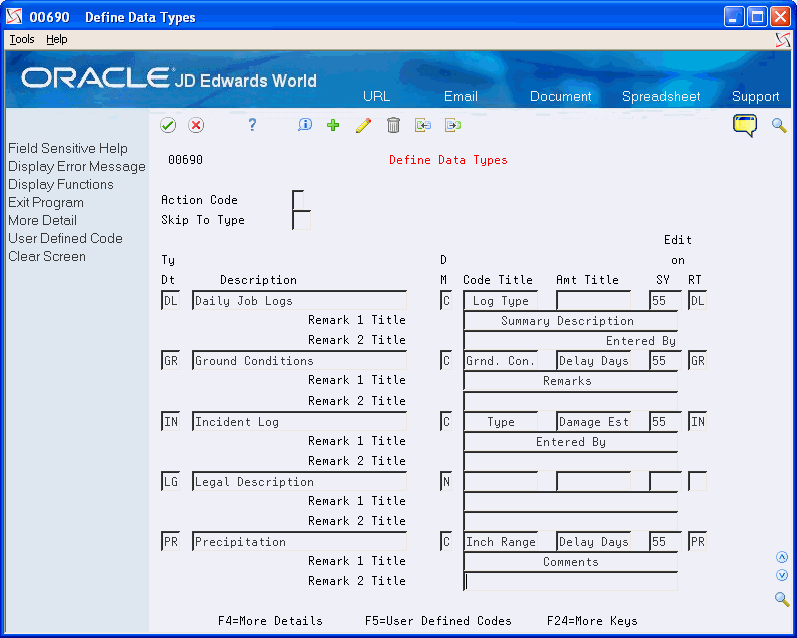Click the Ground Conditions description field
Image resolution: width=797 pixels, height=638 pixels.
click(299, 360)
